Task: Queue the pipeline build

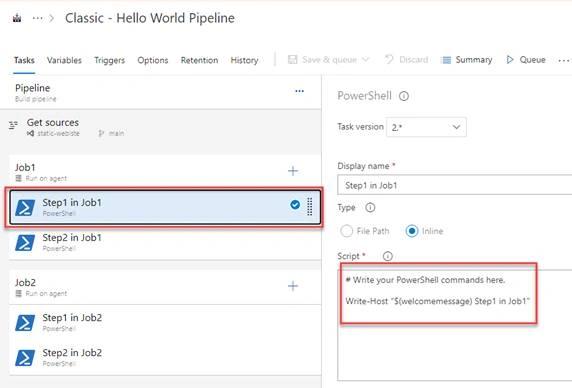Action: [526, 59]
